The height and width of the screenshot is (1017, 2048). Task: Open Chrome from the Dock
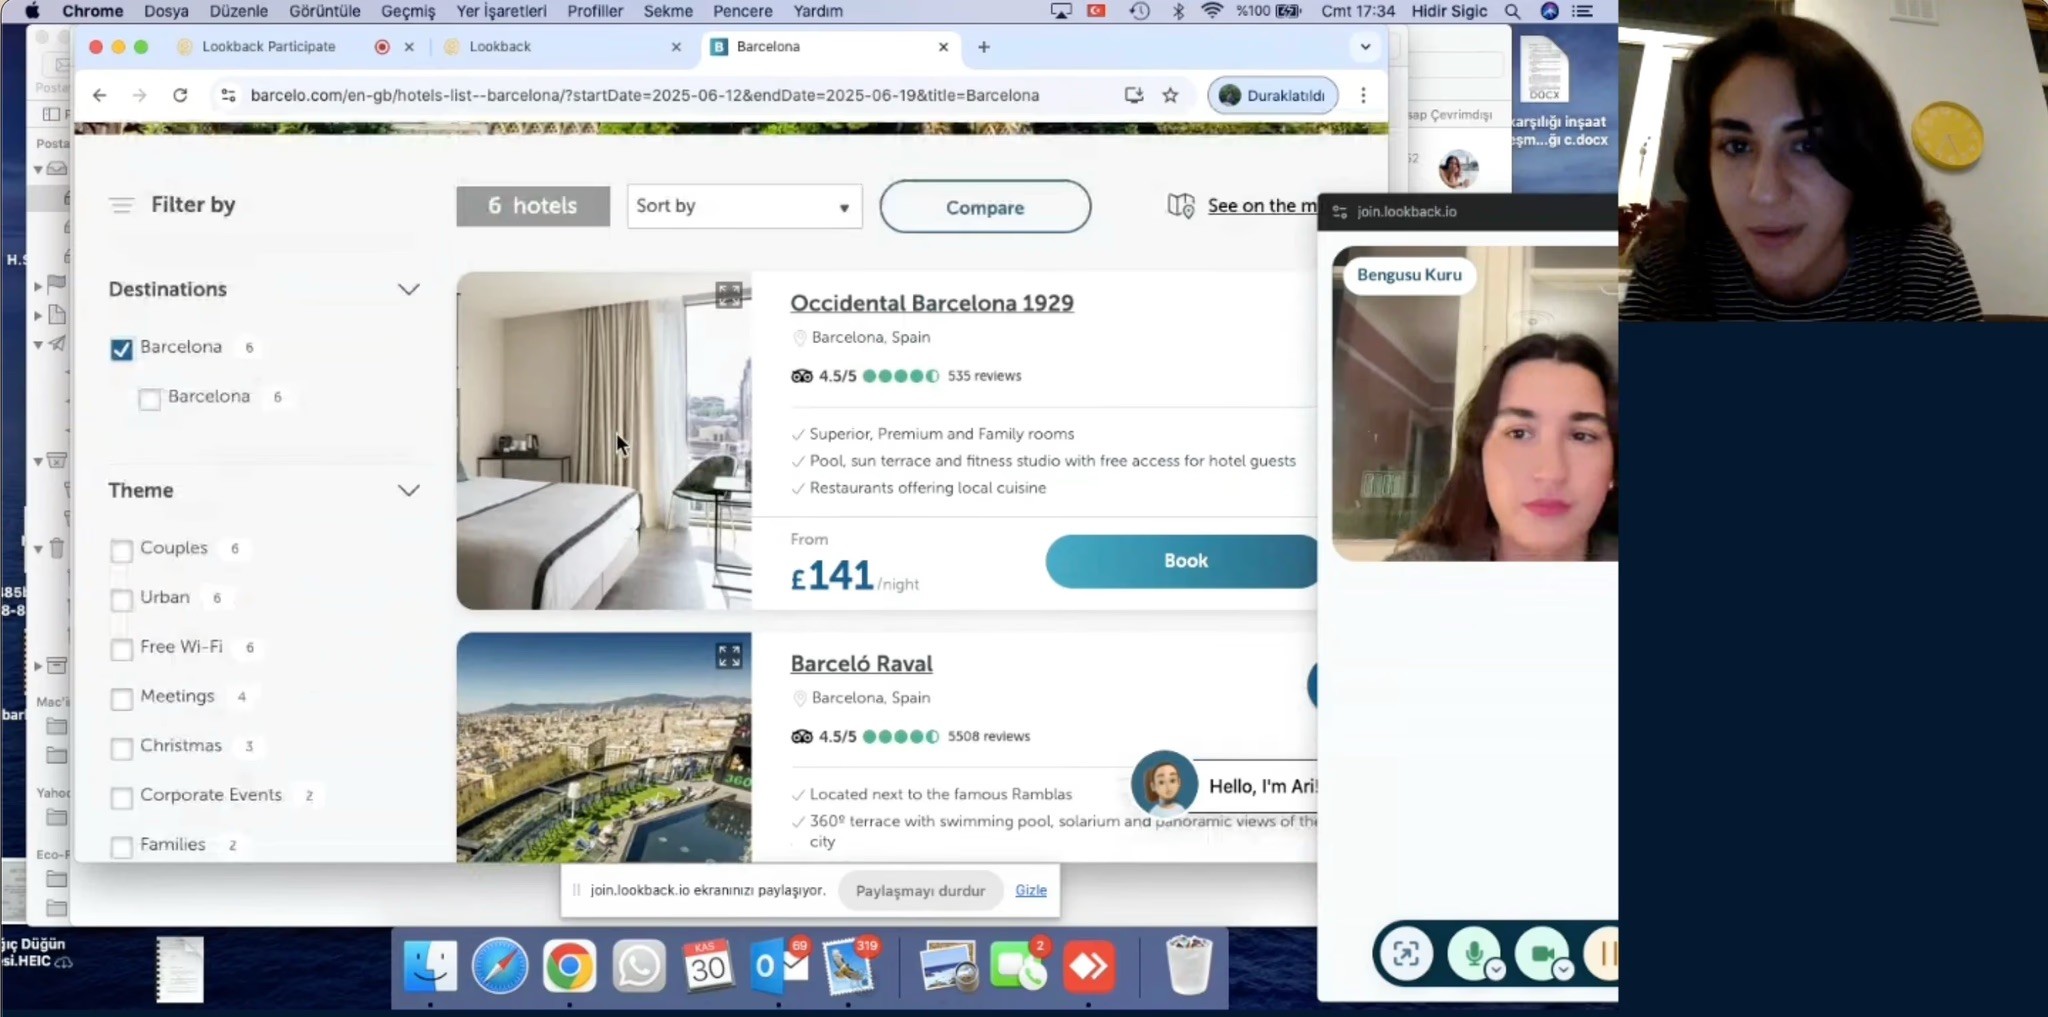569,966
